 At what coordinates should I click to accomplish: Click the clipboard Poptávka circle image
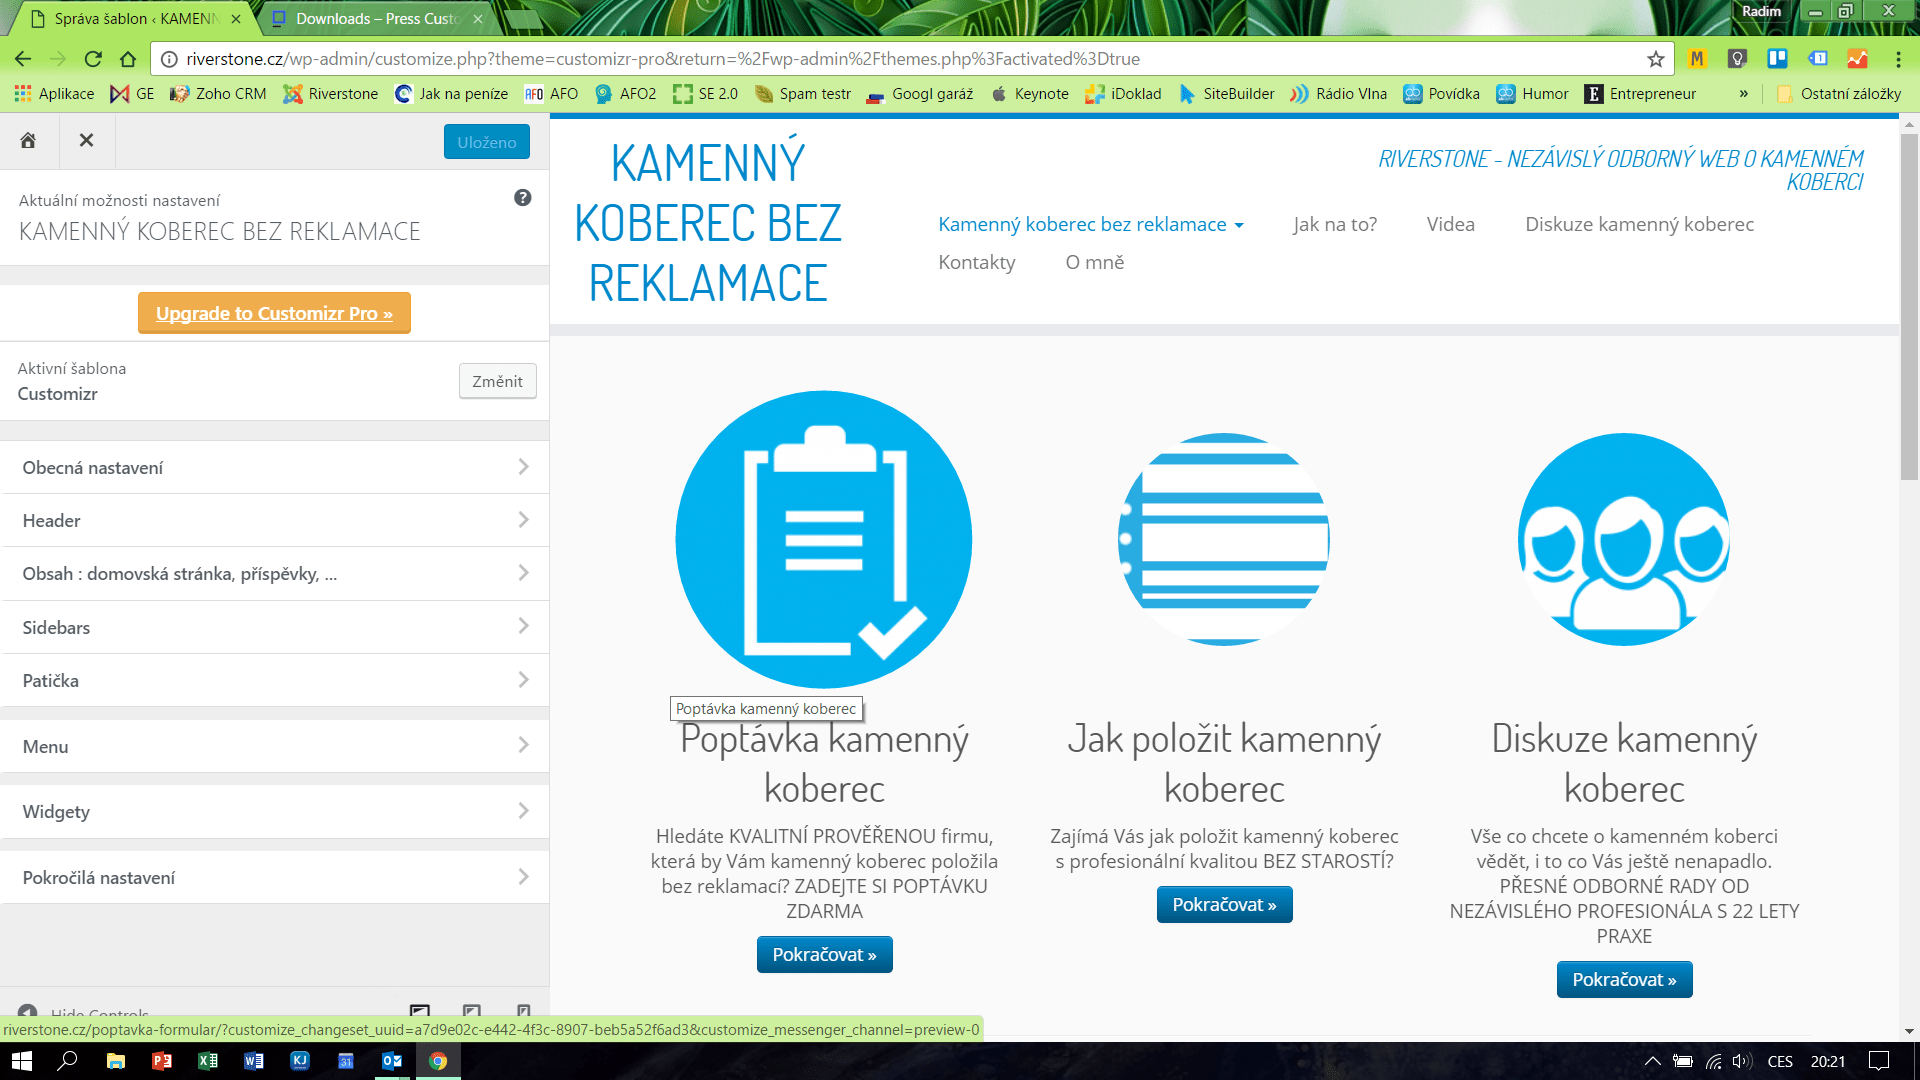(x=824, y=539)
